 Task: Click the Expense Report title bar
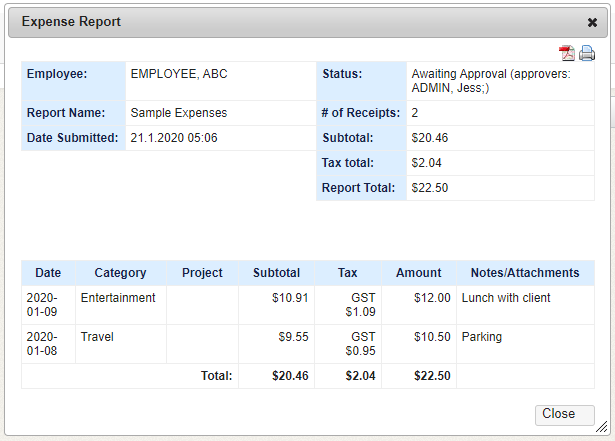(x=300, y=22)
